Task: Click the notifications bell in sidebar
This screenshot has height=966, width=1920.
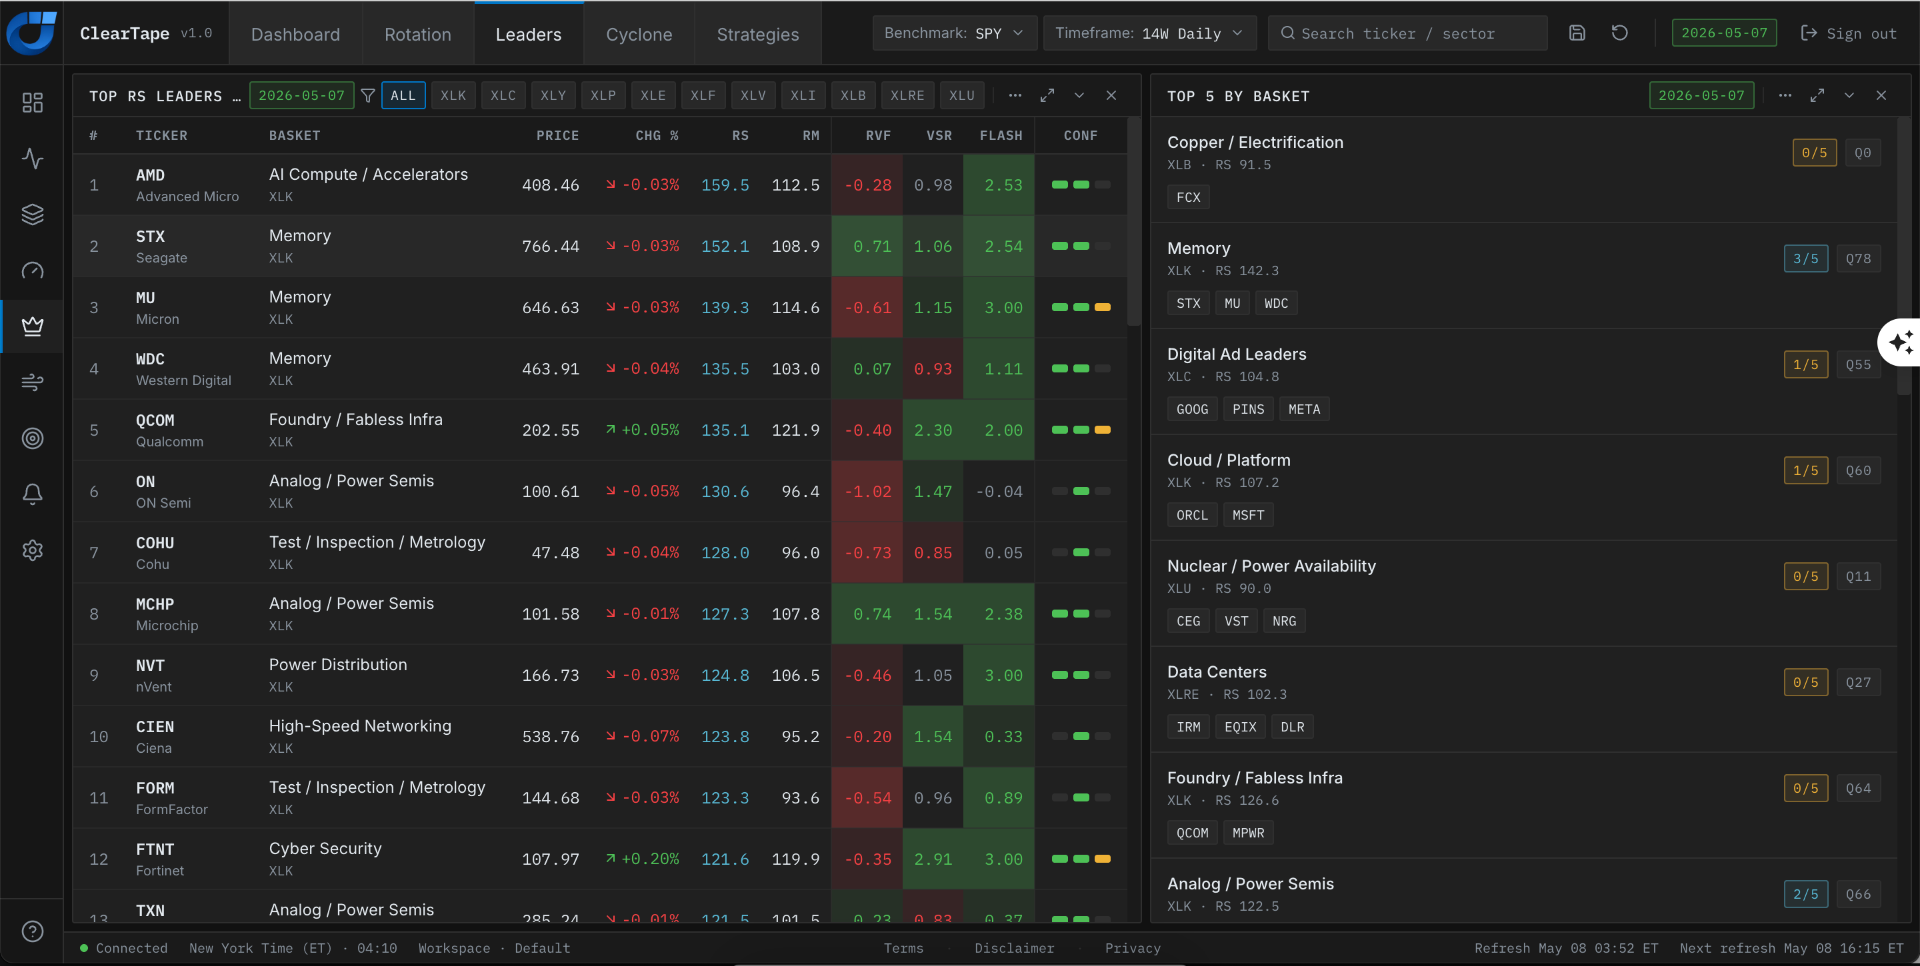Action: [33, 494]
